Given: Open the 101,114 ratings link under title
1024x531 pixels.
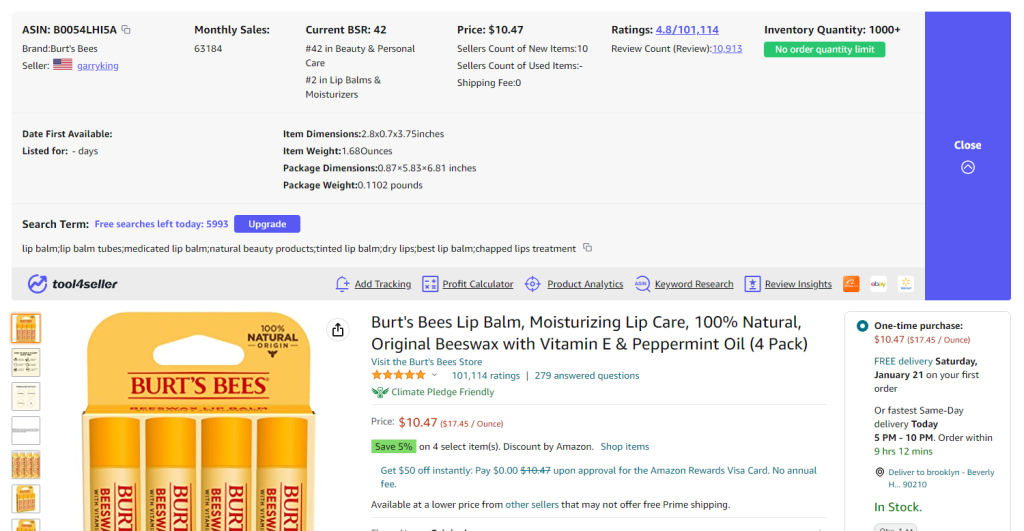Looking at the screenshot, I should (486, 376).
